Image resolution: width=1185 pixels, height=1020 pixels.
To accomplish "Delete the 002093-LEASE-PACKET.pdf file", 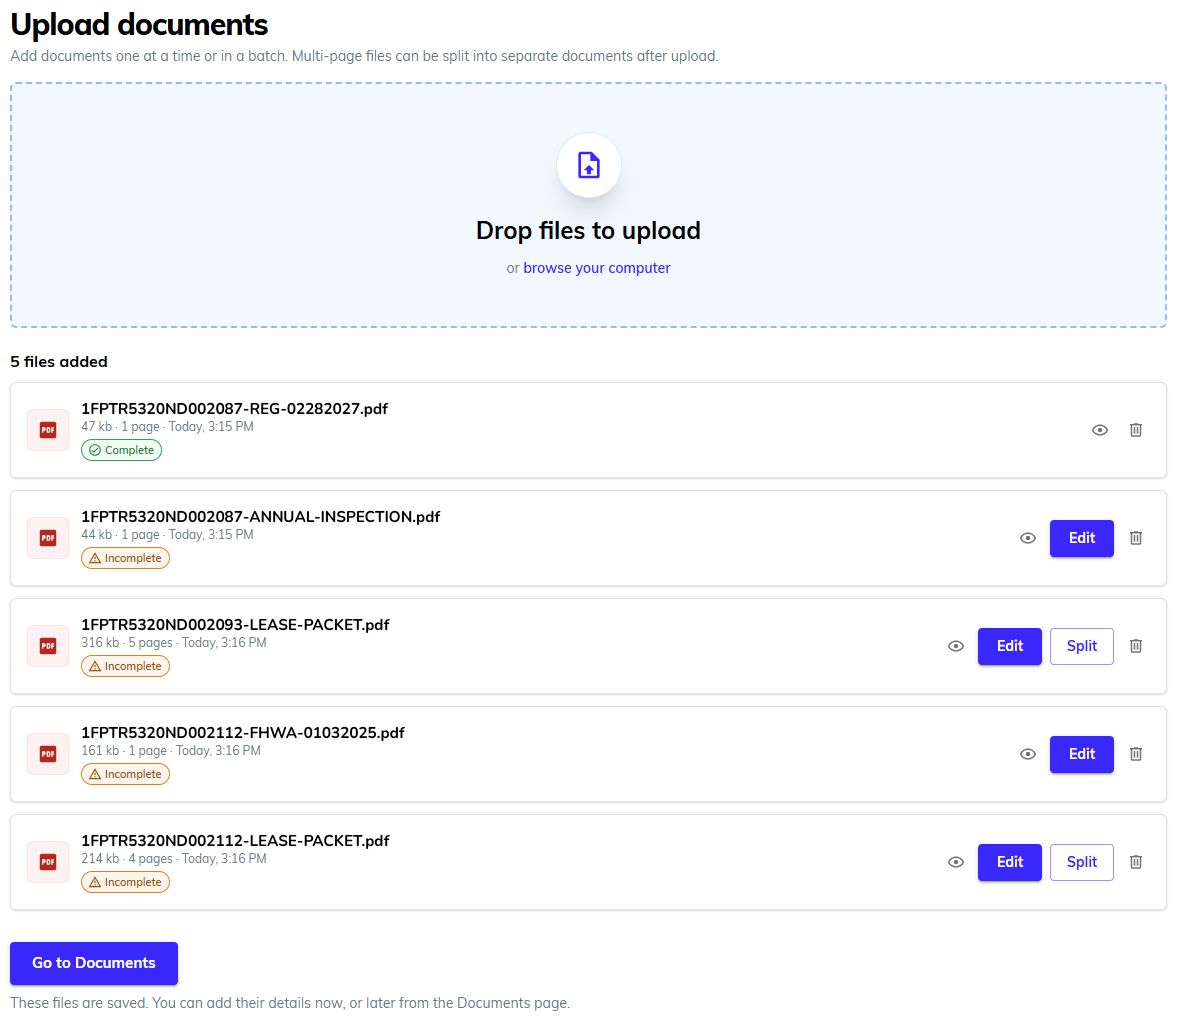I will (x=1135, y=646).
